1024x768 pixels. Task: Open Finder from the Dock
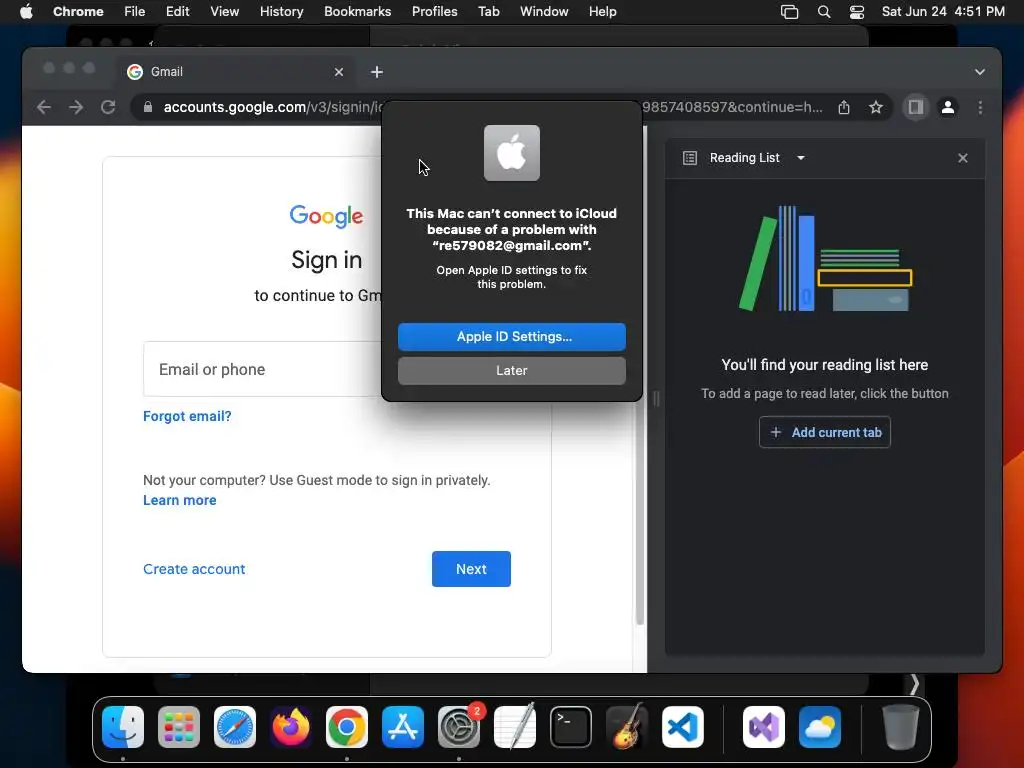123,727
